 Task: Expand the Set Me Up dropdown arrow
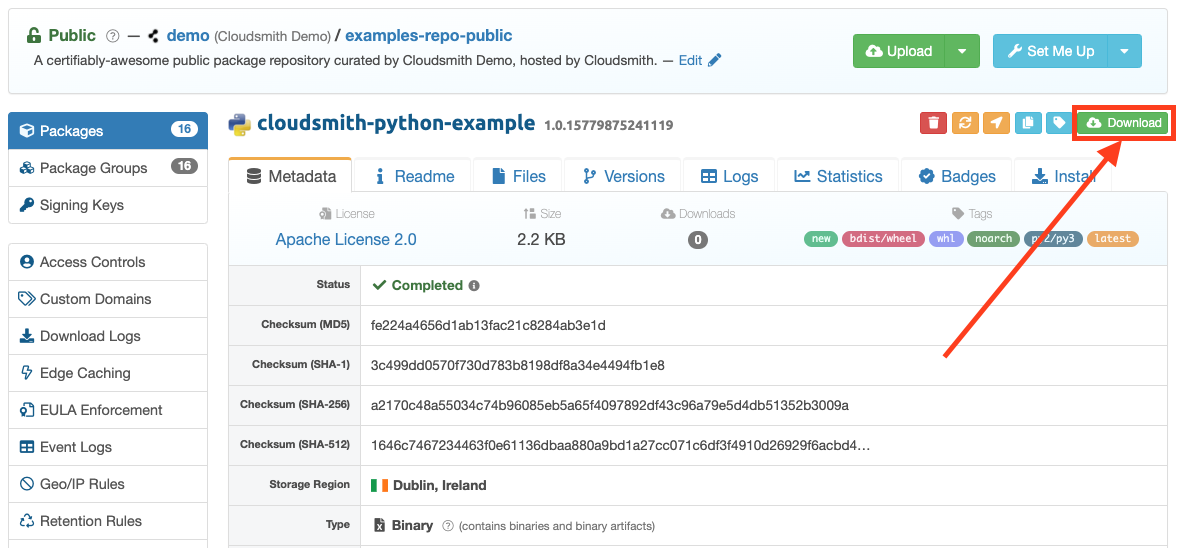(1125, 51)
